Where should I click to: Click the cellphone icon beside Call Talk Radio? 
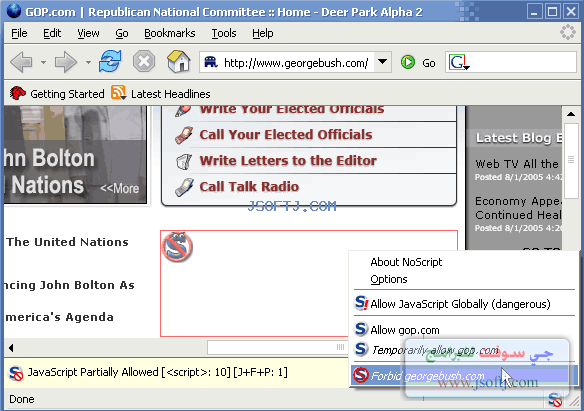pyautogui.click(x=184, y=187)
